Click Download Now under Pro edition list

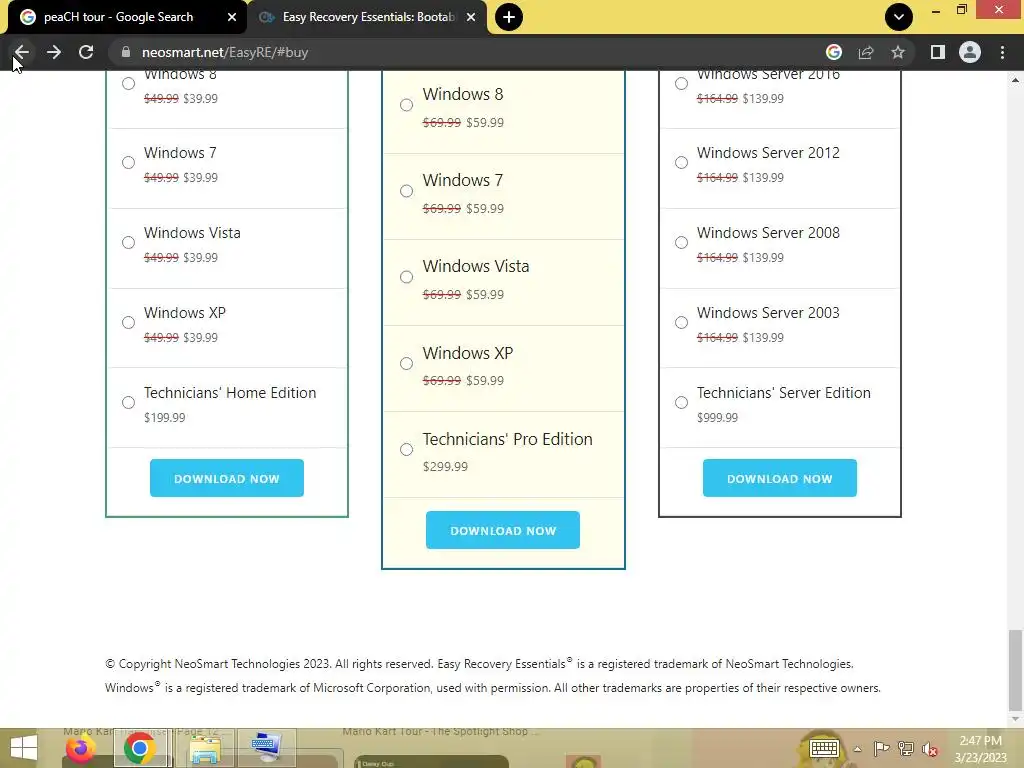click(x=503, y=530)
